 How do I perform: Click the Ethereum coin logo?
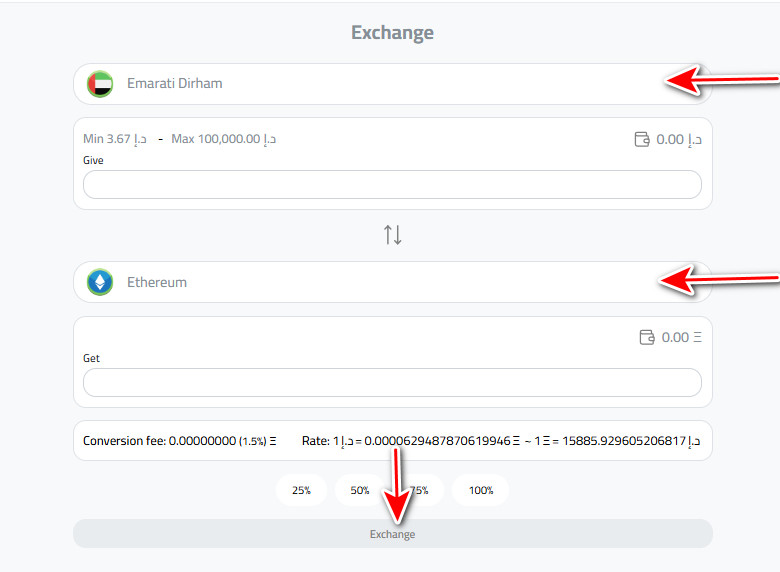(100, 282)
